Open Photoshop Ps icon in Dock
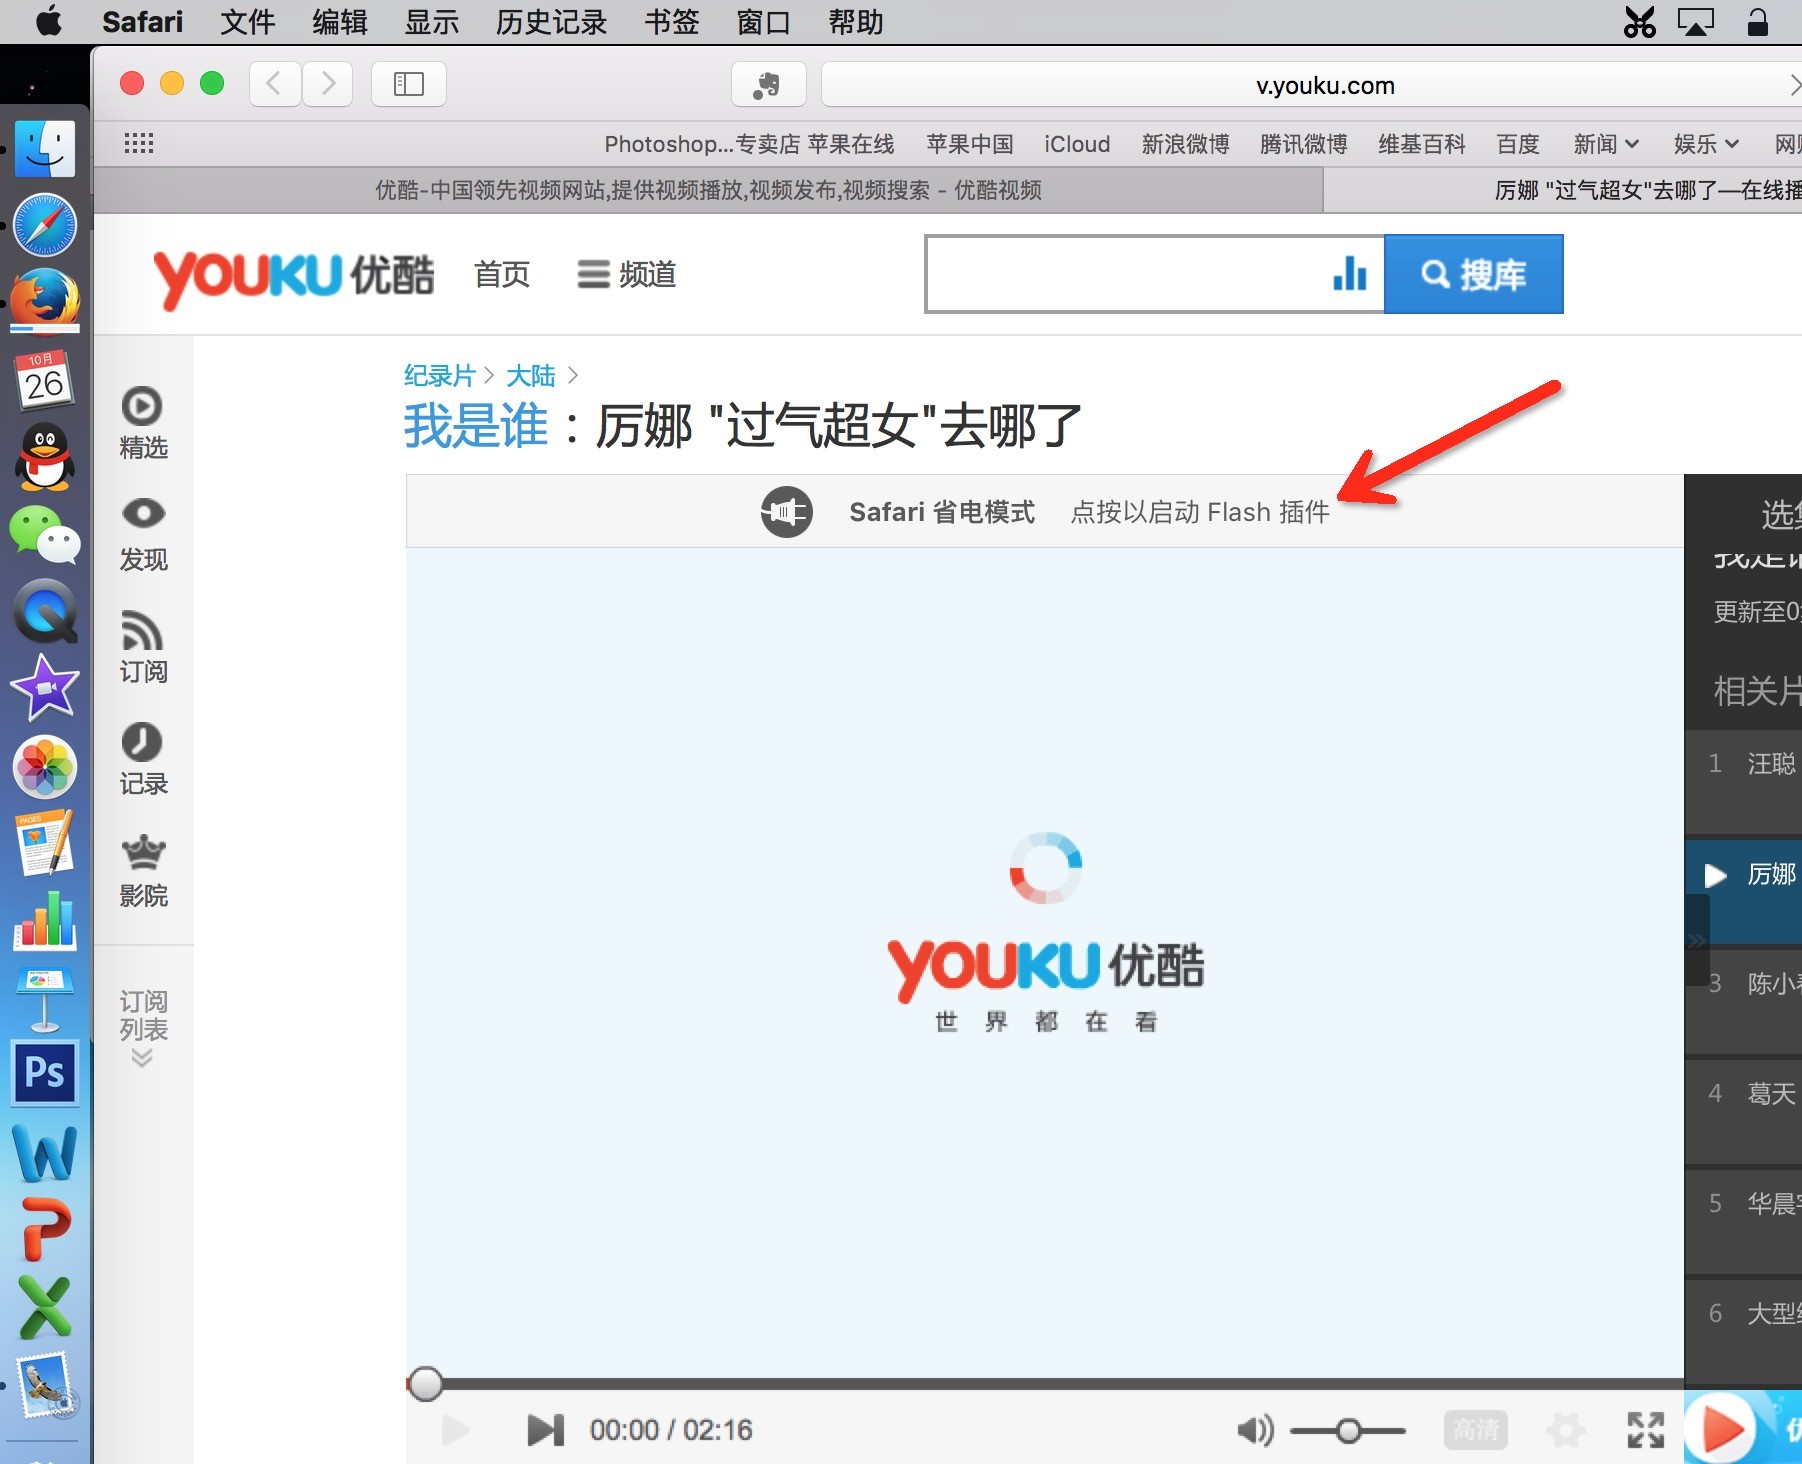This screenshot has height=1464, width=1802. [x=45, y=1073]
